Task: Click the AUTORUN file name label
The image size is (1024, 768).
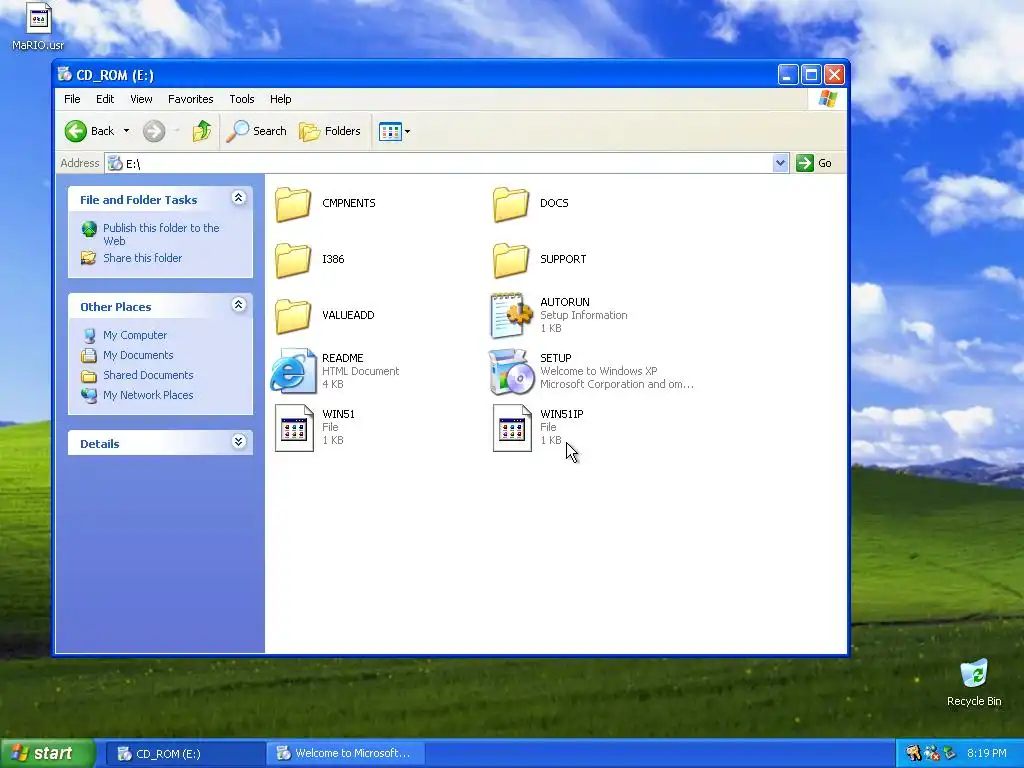Action: [x=565, y=302]
